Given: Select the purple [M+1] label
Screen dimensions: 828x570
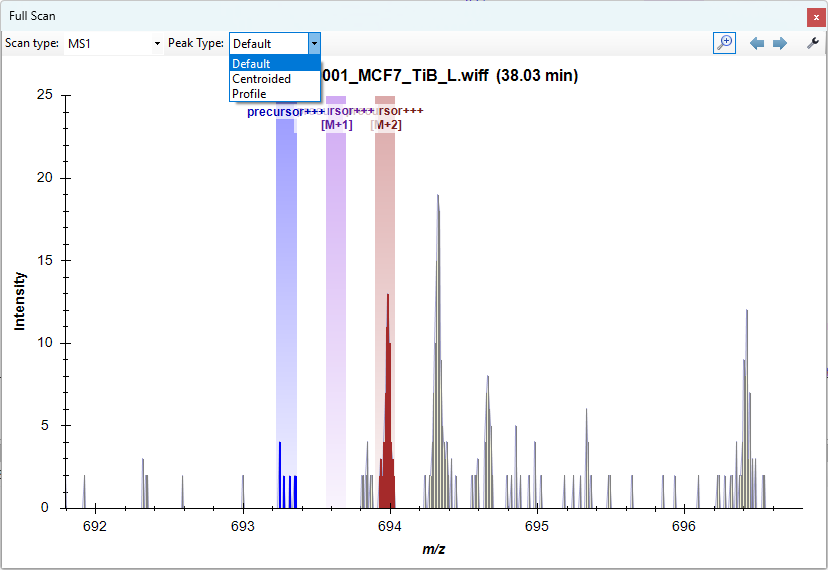Looking at the screenshot, I should point(336,125).
